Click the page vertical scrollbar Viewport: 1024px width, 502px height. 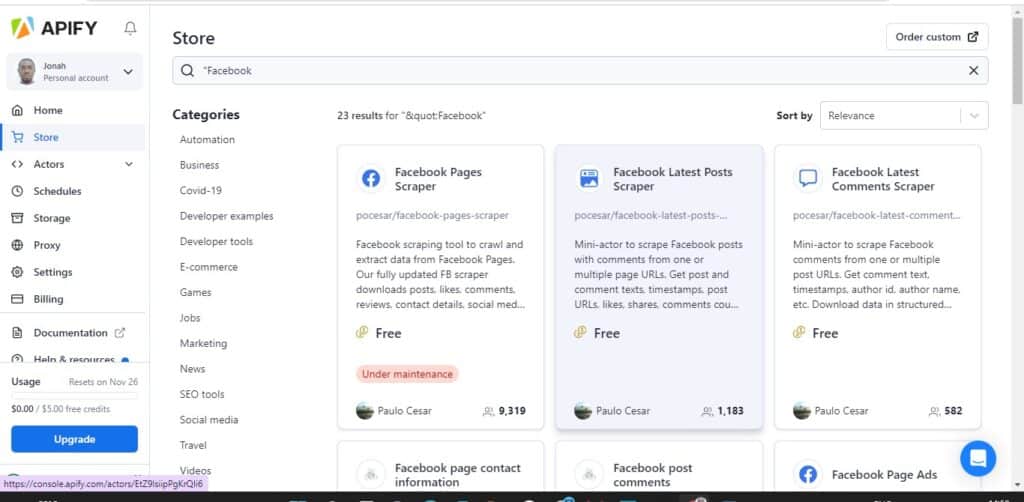(1017, 62)
